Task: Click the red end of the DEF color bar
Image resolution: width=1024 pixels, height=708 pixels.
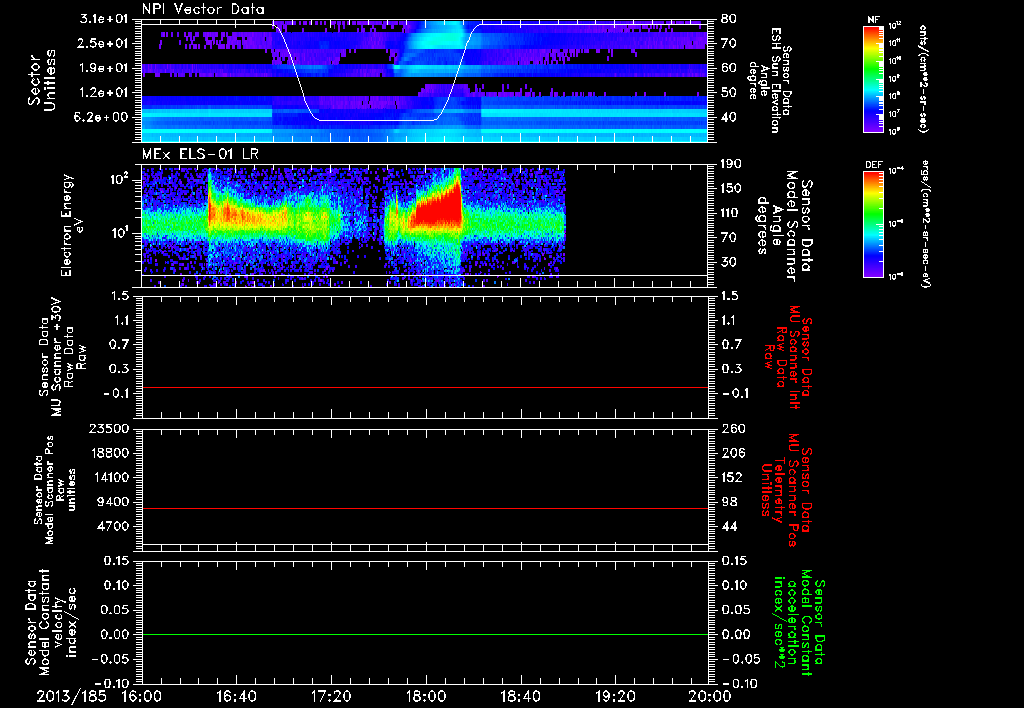Action: [874, 176]
